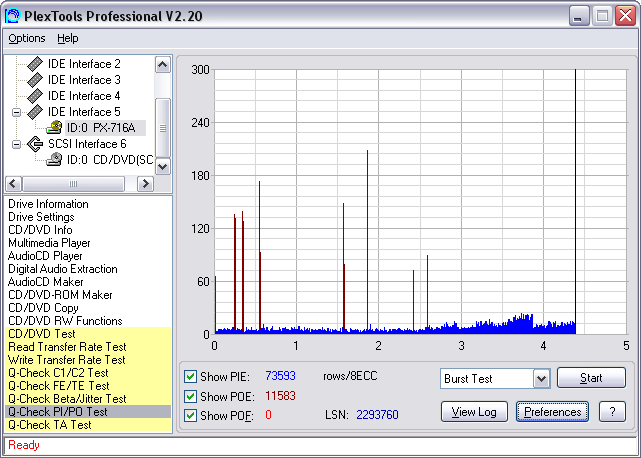This screenshot has height=458, width=641.
Task: Open CD/DVD Info
Action: click(40, 230)
